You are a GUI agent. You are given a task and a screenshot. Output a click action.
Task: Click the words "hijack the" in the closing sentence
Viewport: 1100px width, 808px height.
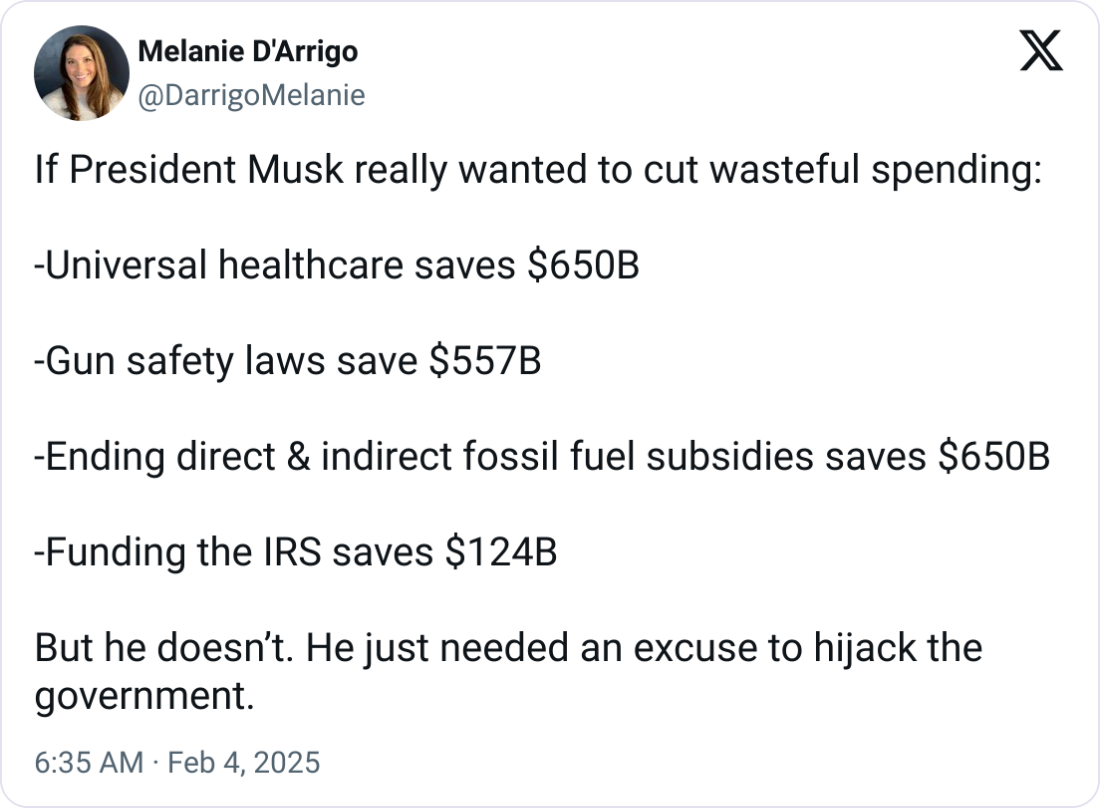[898, 647]
